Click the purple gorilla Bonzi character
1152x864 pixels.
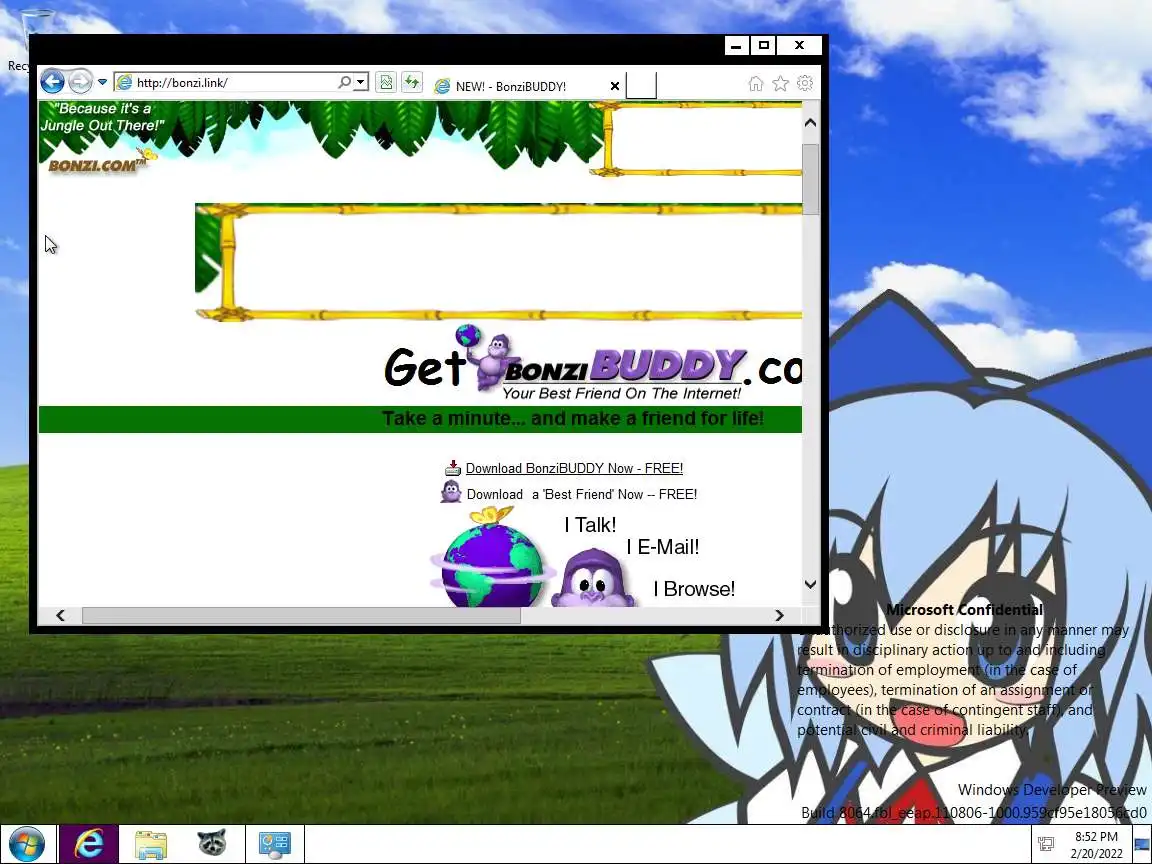(x=594, y=577)
